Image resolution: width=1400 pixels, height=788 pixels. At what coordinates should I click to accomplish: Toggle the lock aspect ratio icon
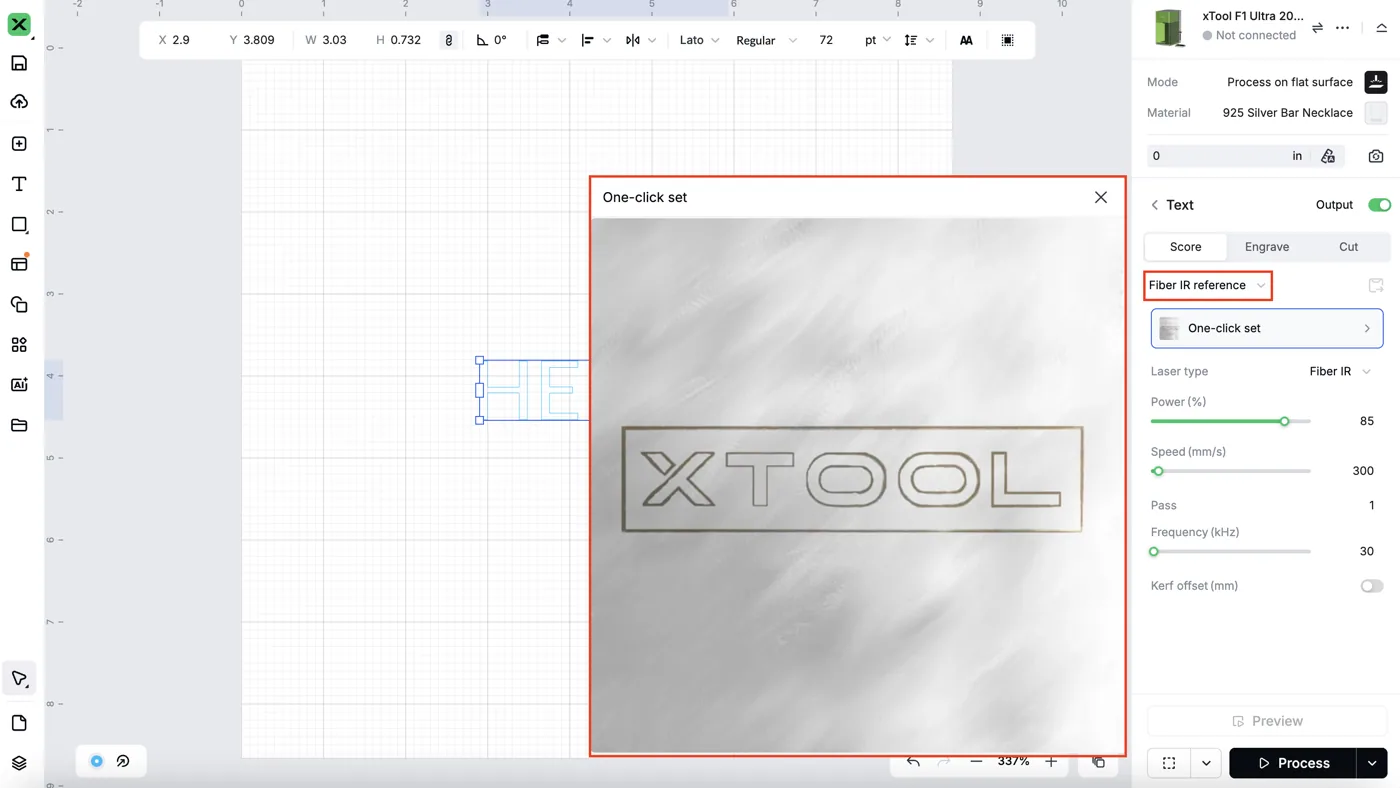(449, 40)
